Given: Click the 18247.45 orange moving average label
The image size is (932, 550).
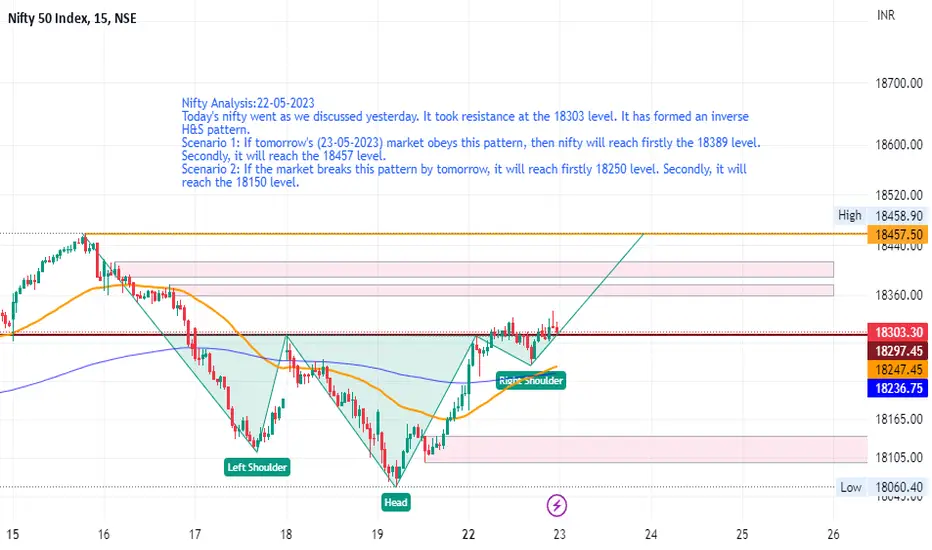Looking at the screenshot, I should tap(898, 370).
